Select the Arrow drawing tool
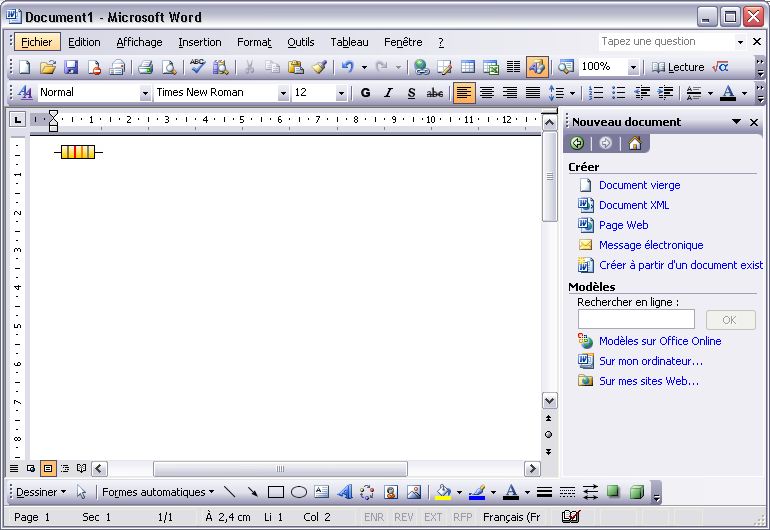This screenshot has height=530, width=770. point(252,492)
